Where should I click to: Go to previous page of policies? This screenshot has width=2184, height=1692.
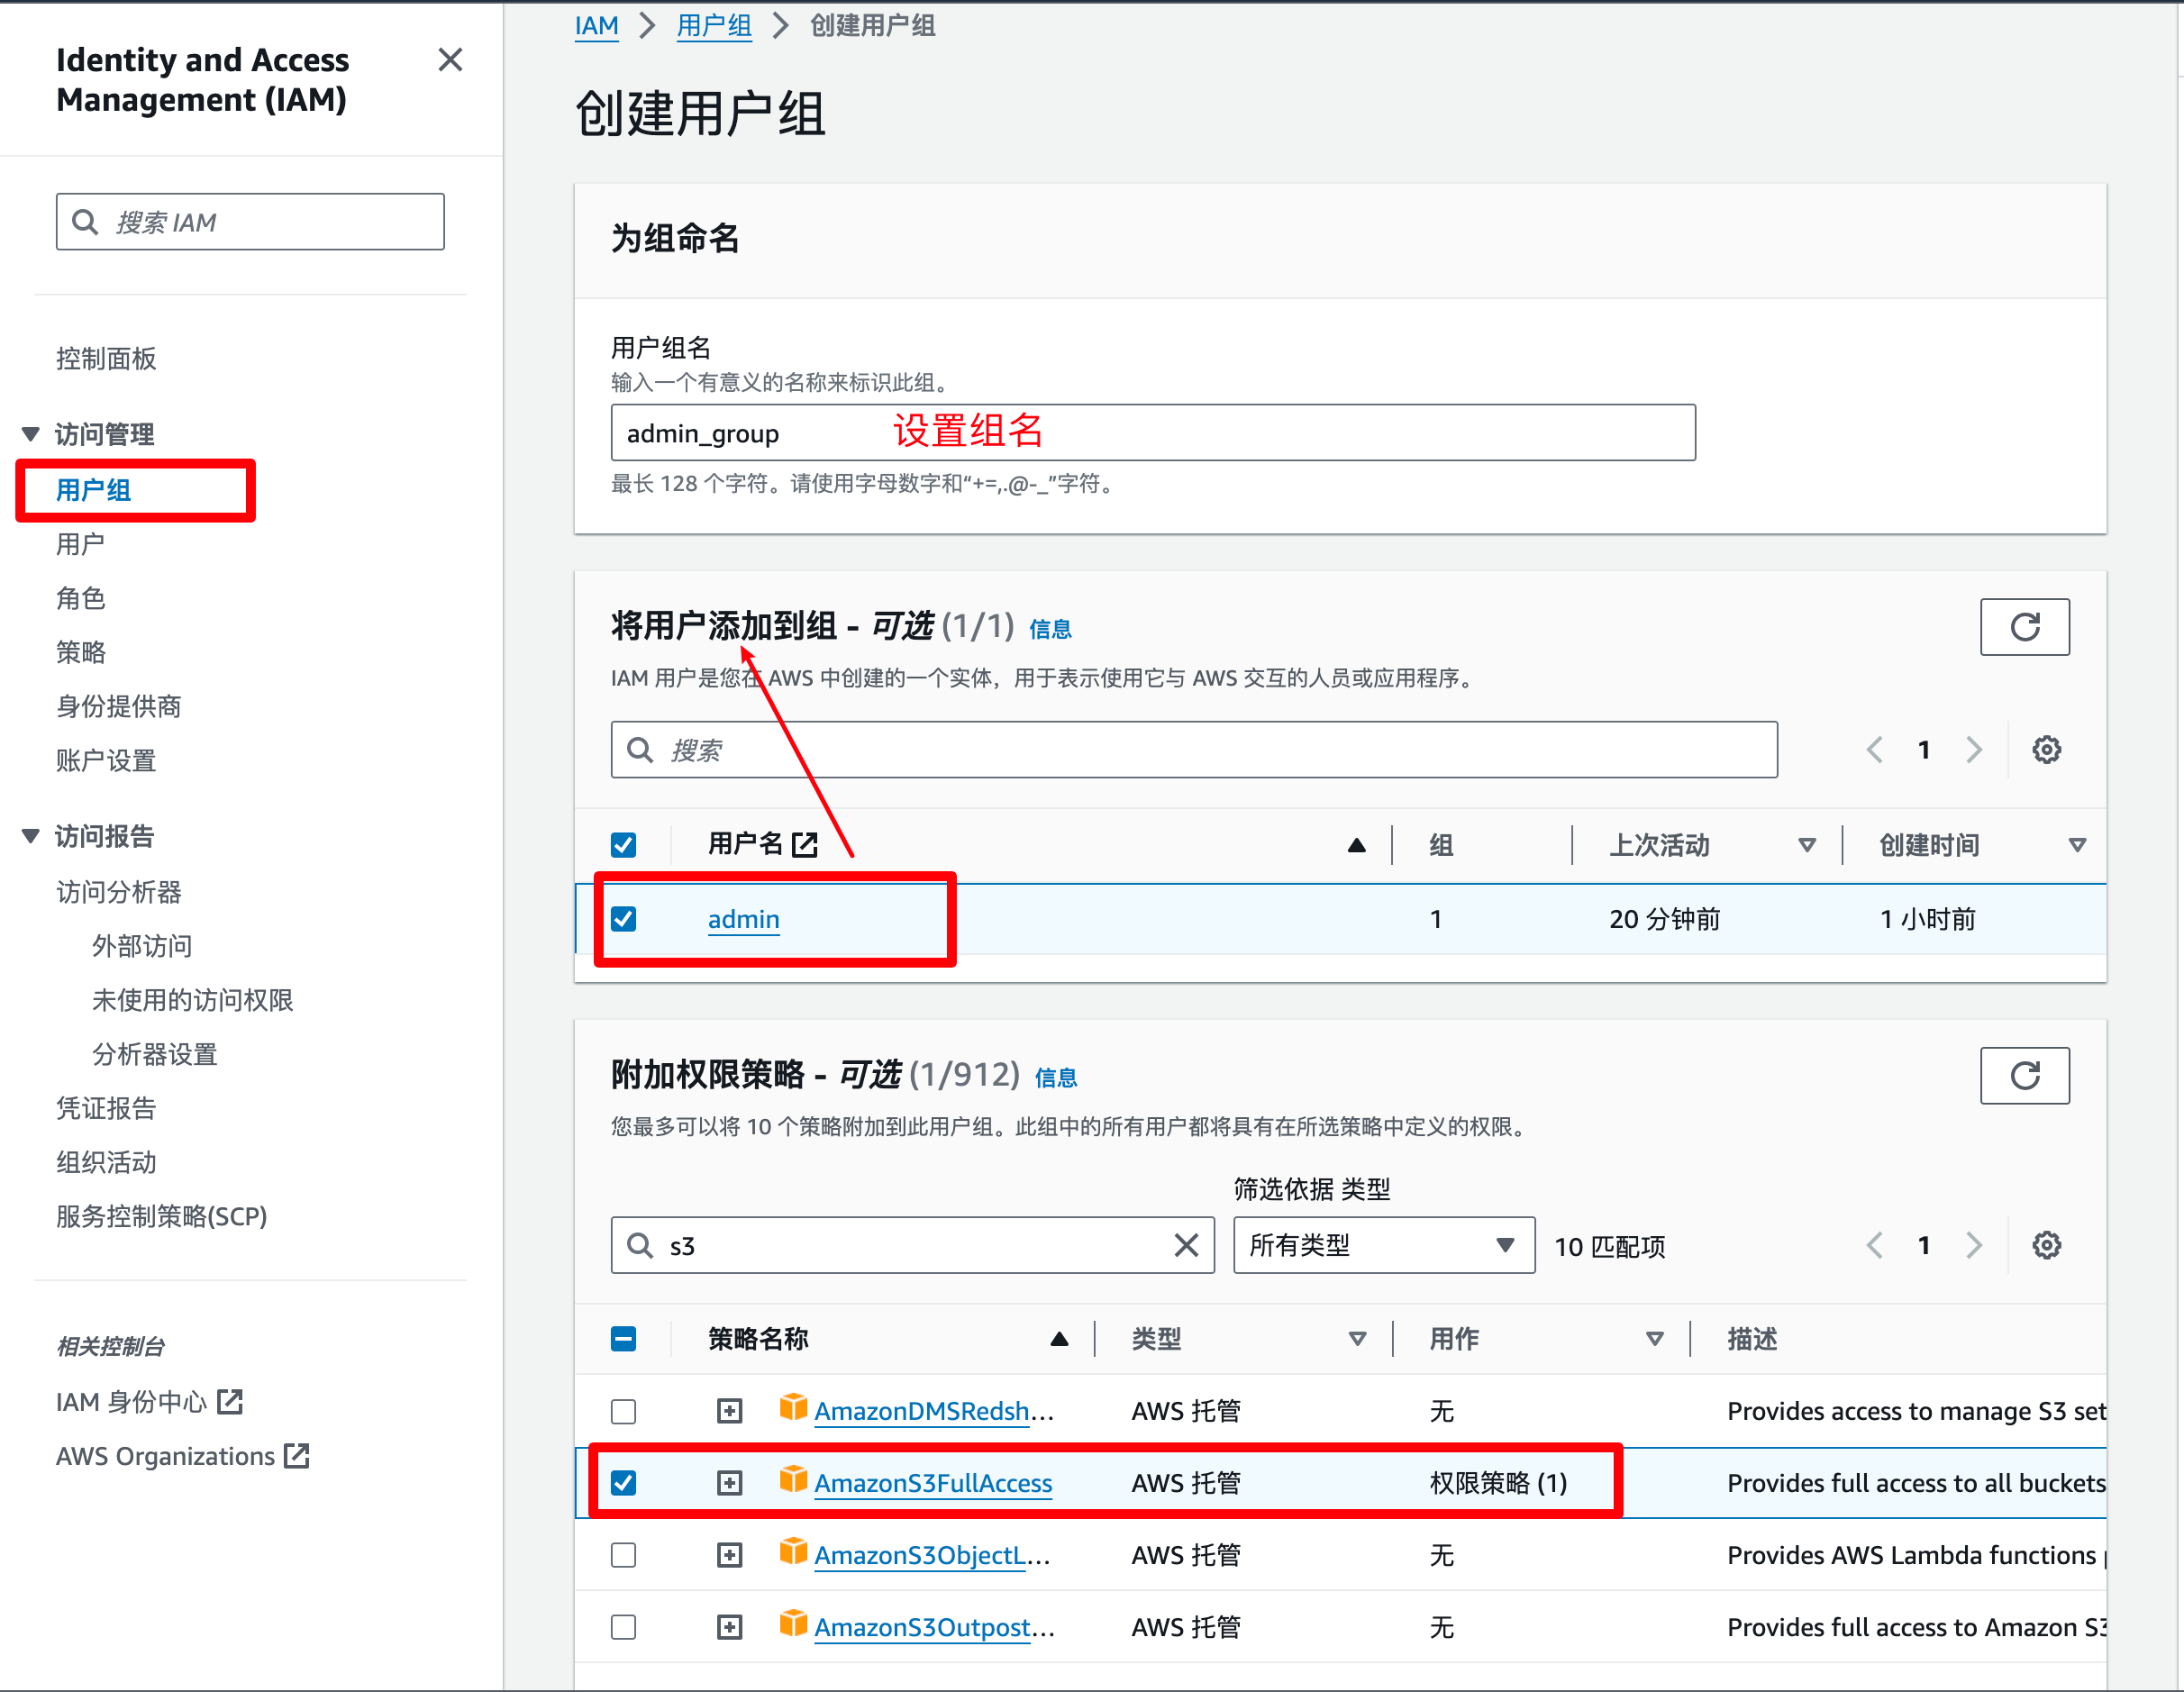tap(1874, 1245)
